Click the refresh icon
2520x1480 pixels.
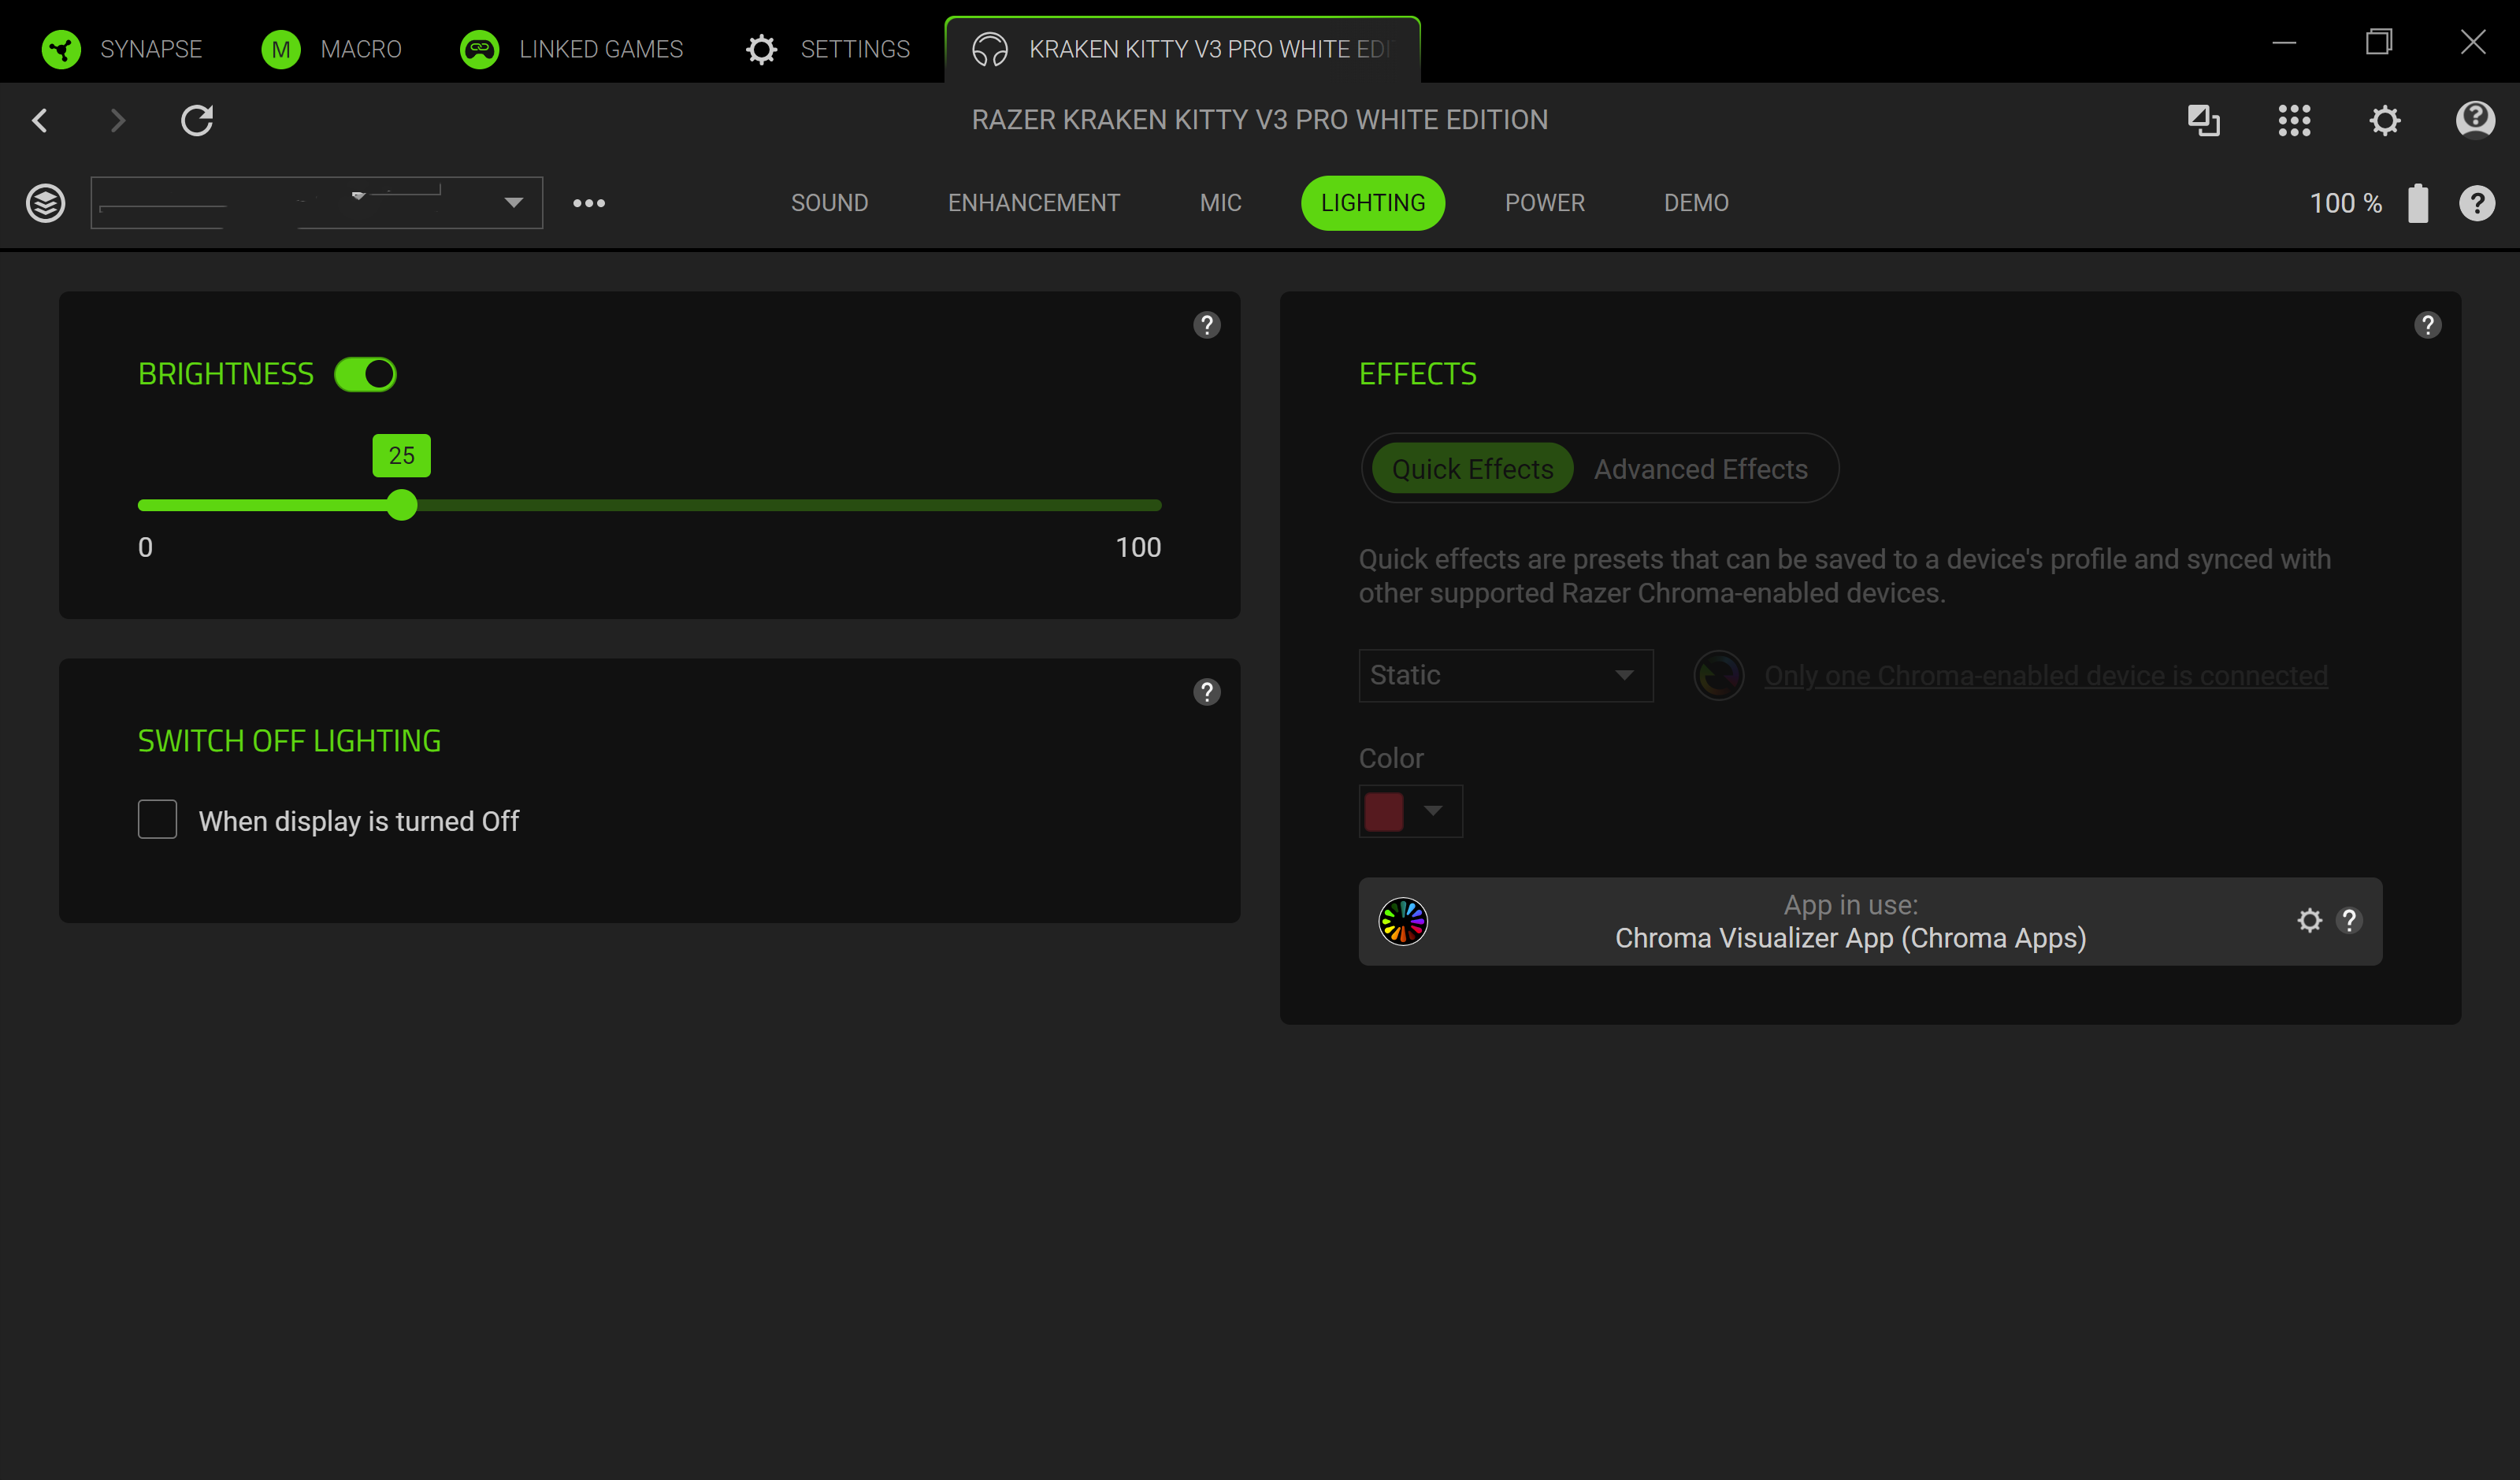coord(197,120)
